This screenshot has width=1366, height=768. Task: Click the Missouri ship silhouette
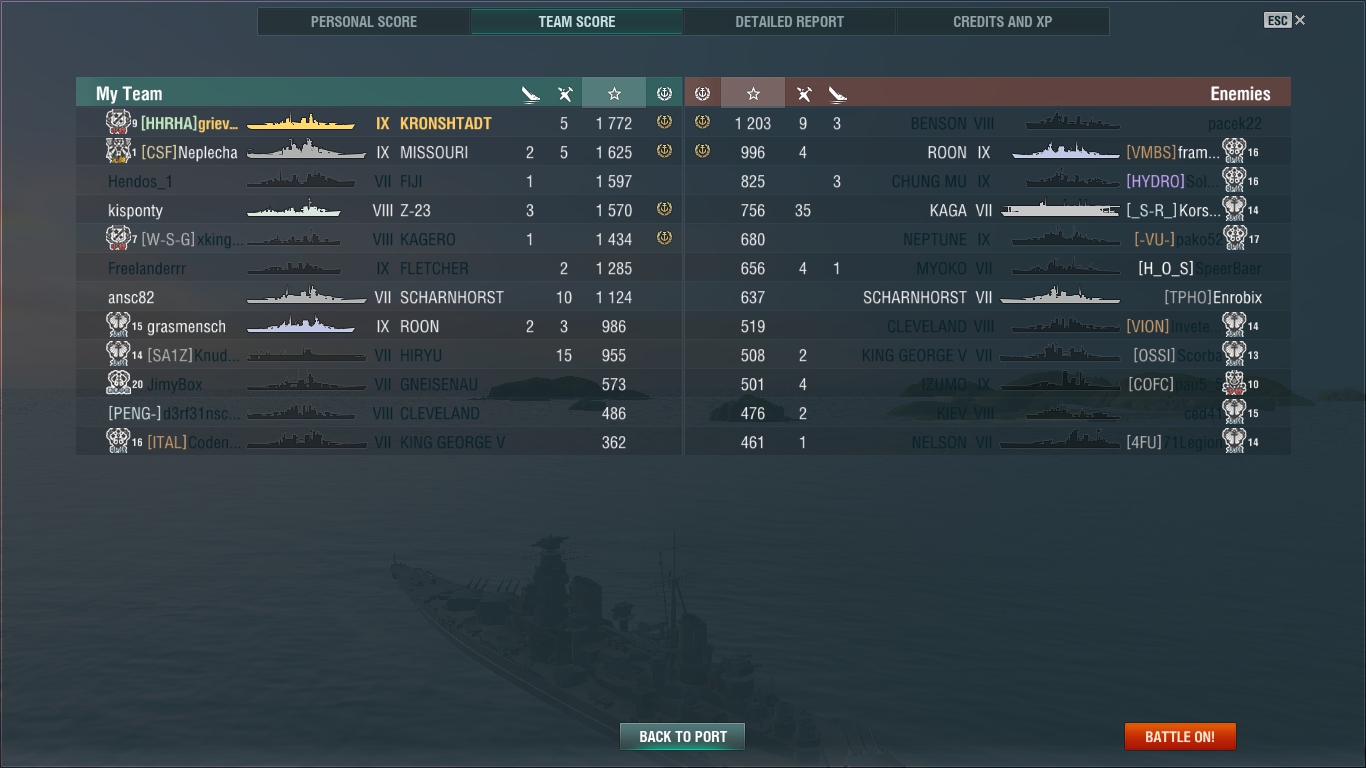pyautogui.click(x=306, y=152)
